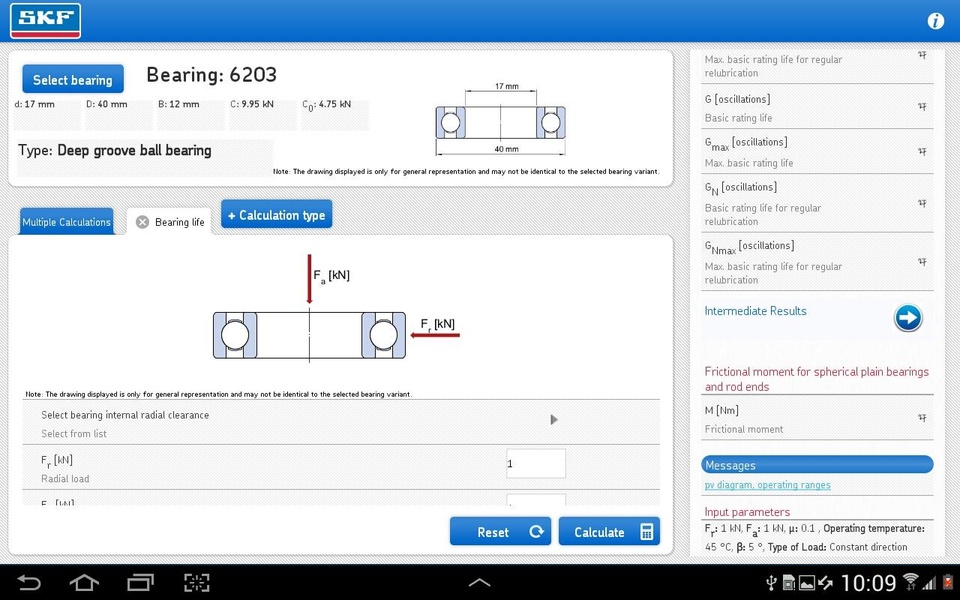
Task: Tap cellular signal strength icon
Action: (930, 583)
